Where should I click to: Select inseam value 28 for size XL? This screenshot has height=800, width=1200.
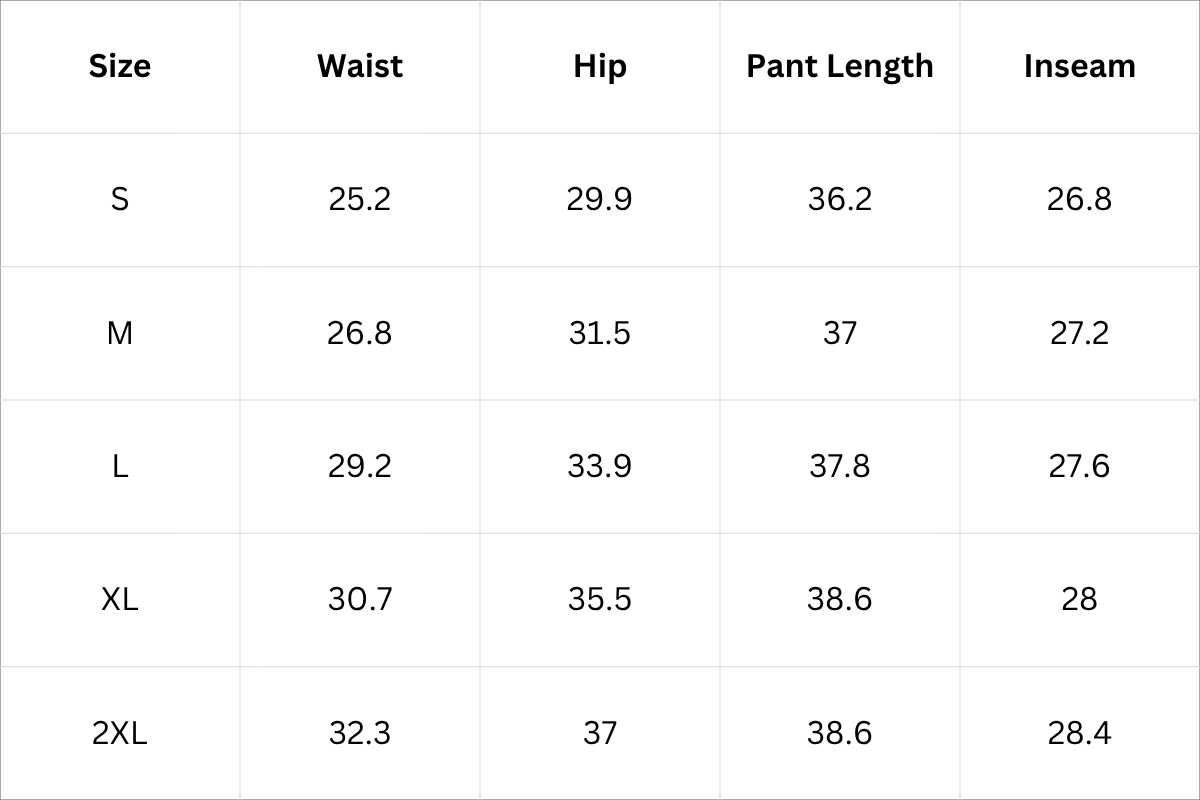pos(1080,599)
